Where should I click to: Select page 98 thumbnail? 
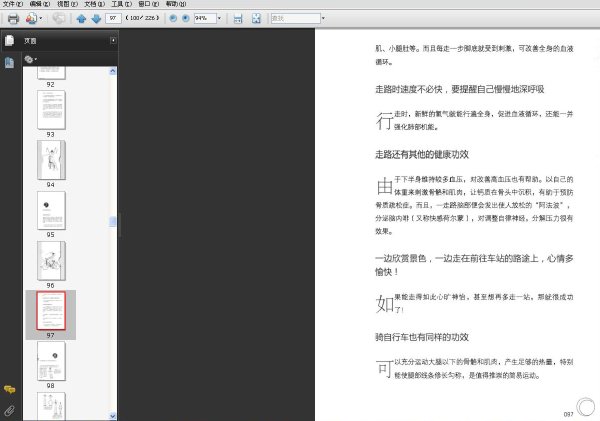tap(51, 361)
